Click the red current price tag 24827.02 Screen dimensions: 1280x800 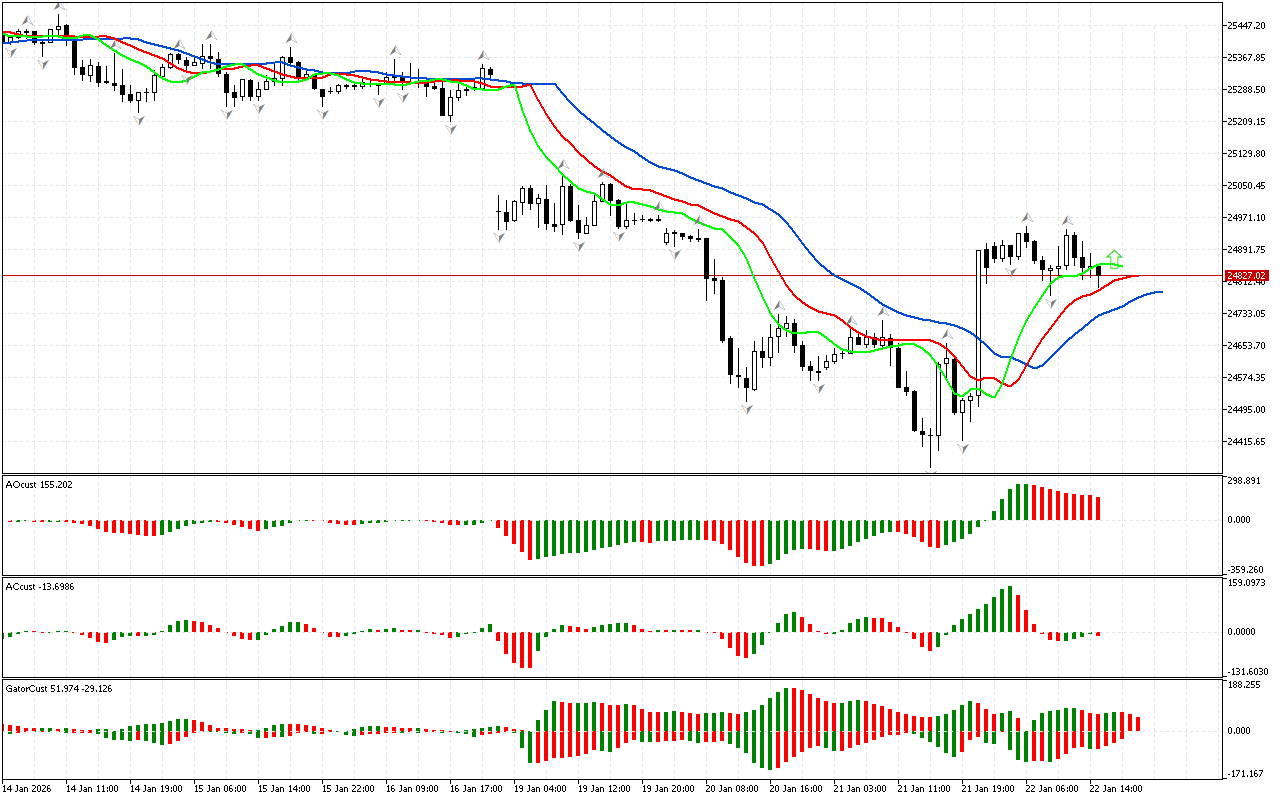pyautogui.click(x=1246, y=275)
